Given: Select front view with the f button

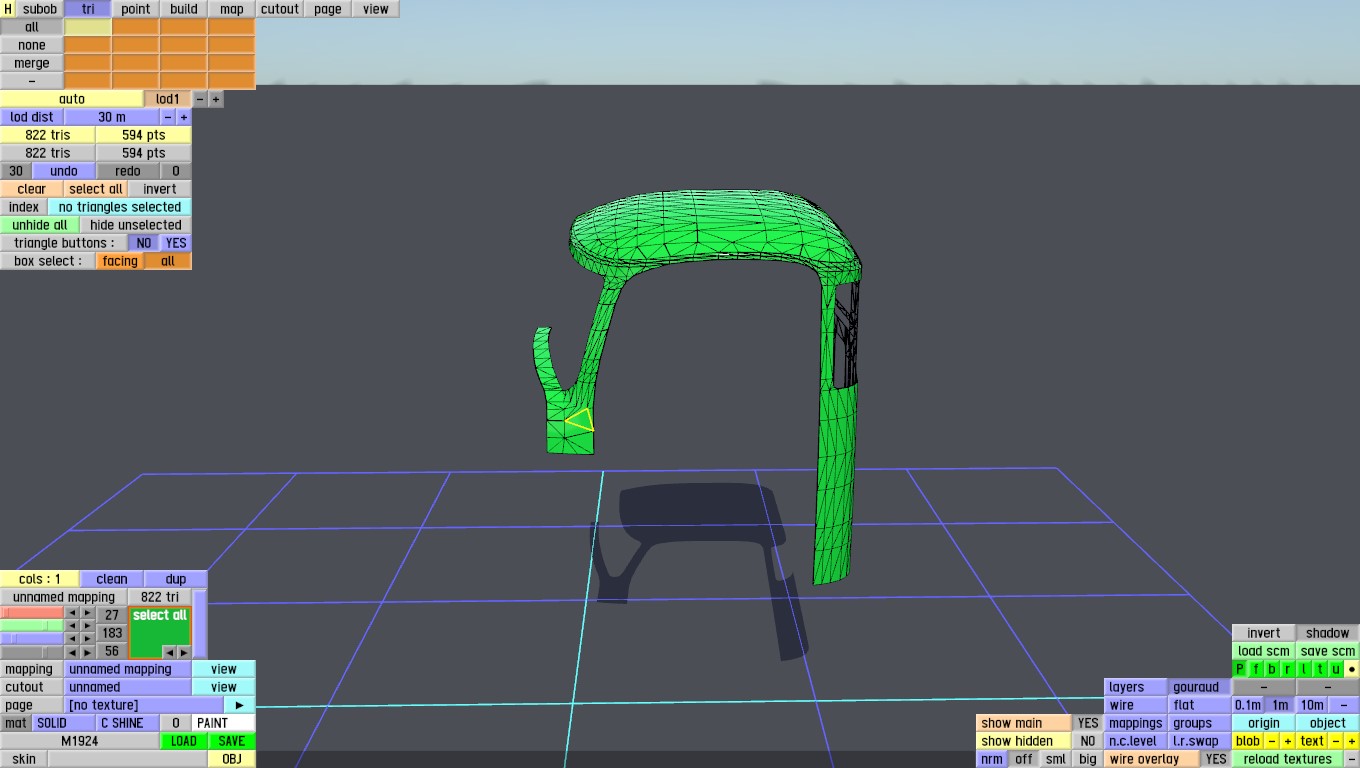Looking at the screenshot, I should tap(1256, 669).
